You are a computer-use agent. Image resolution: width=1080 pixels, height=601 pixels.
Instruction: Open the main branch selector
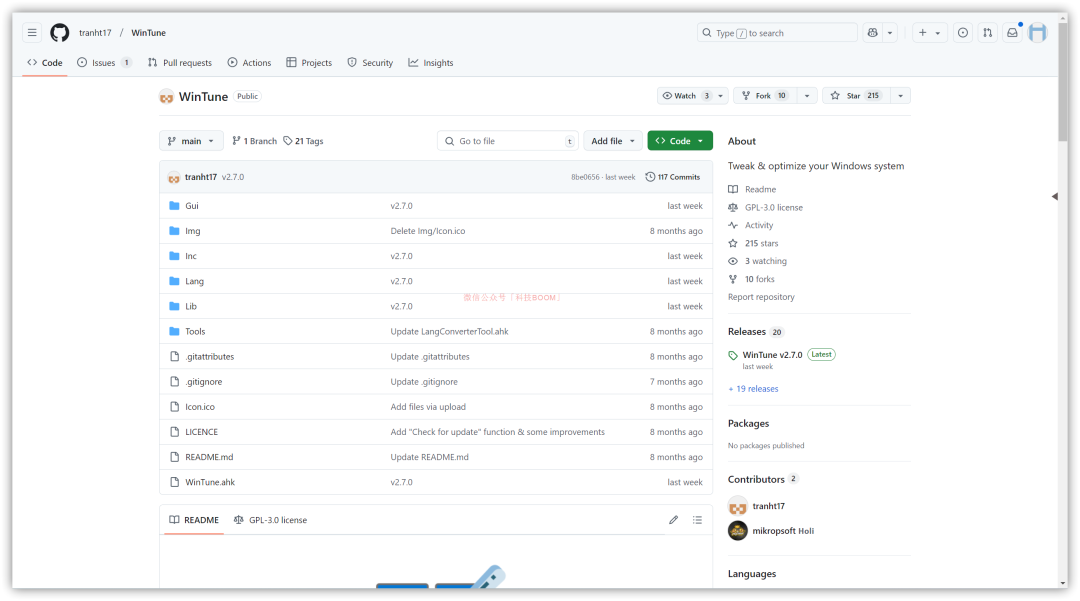(191, 140)
